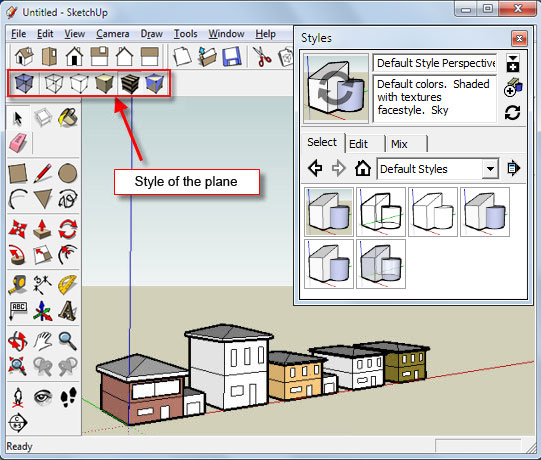Pick the Protractor tool
Screen dimensions: 541x460
point(68,285)
